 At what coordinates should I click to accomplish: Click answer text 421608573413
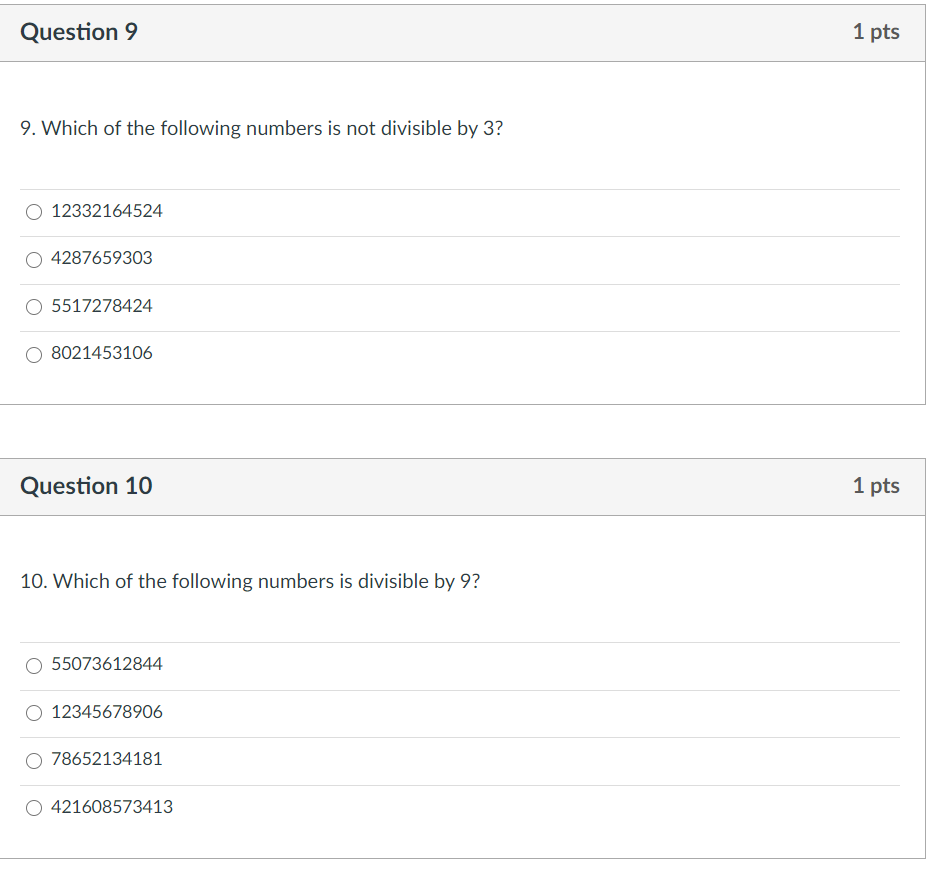tap(112, 807)
